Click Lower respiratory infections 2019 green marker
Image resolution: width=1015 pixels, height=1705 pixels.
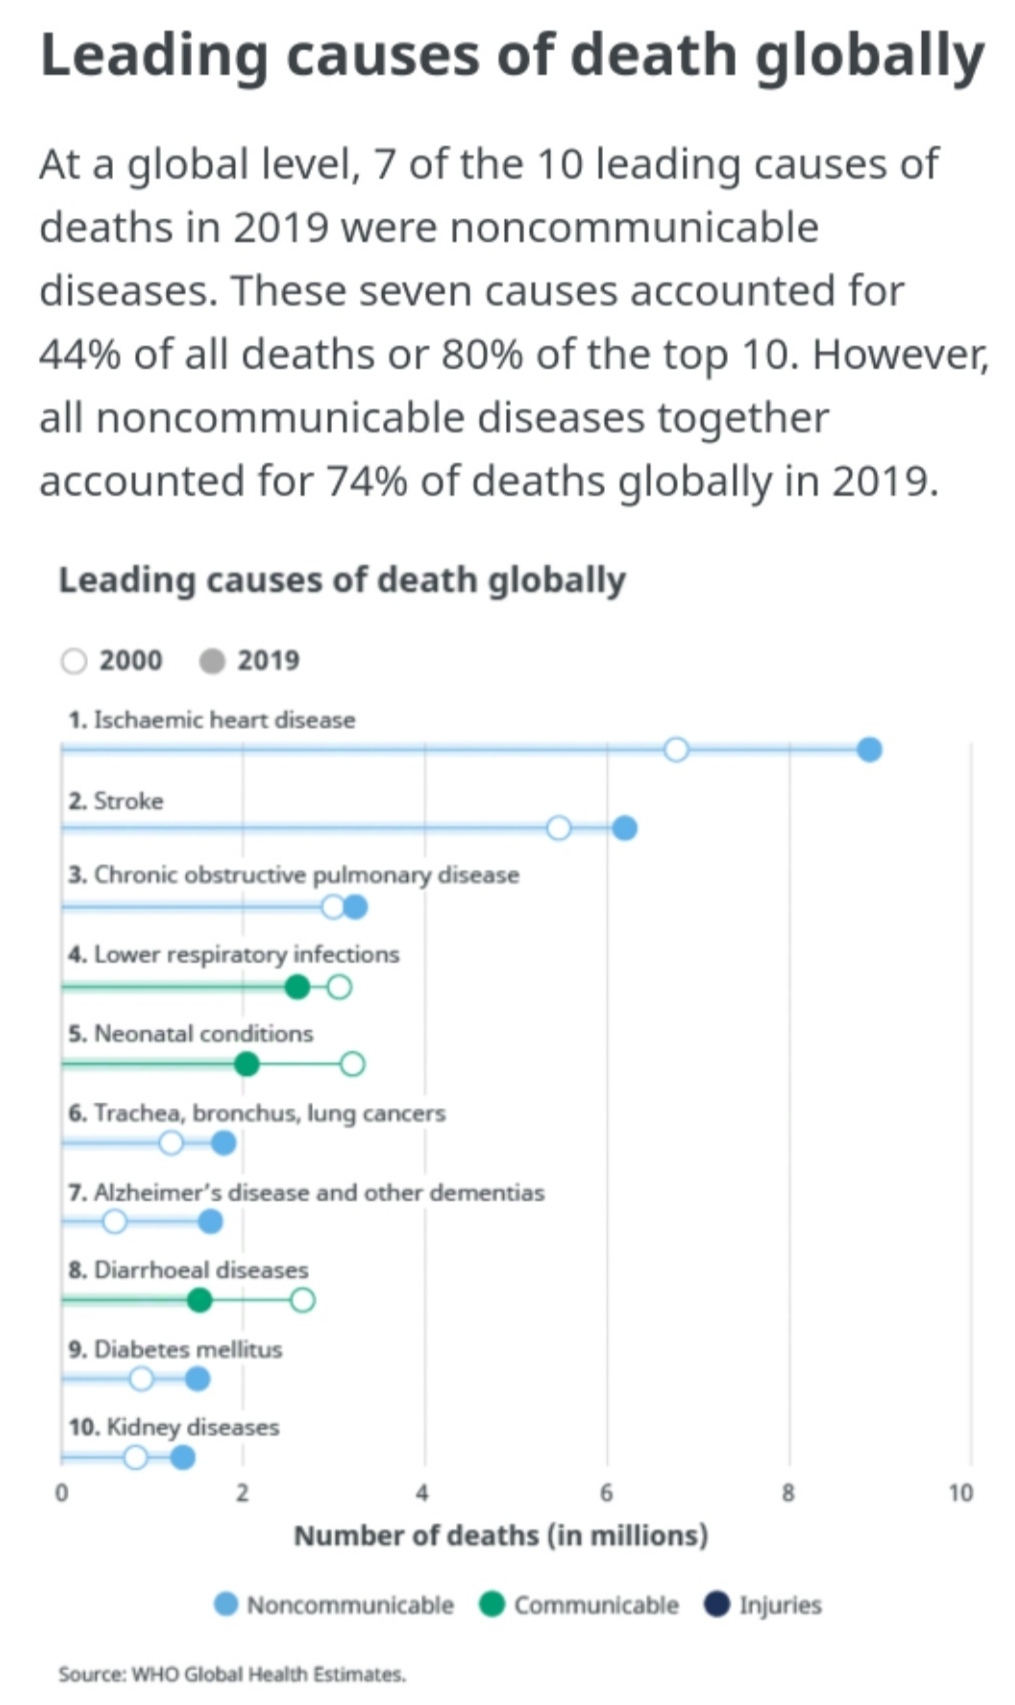click(297, 987)
